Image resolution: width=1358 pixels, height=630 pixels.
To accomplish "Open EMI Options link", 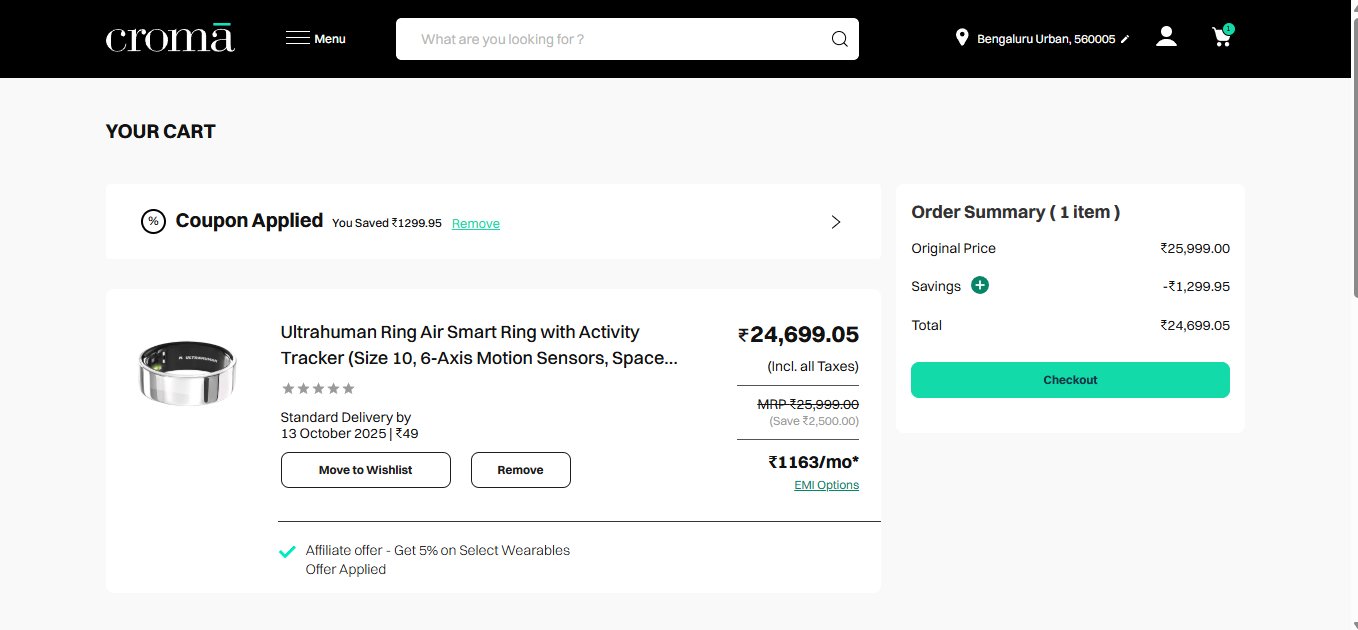I will pos(826,485).
